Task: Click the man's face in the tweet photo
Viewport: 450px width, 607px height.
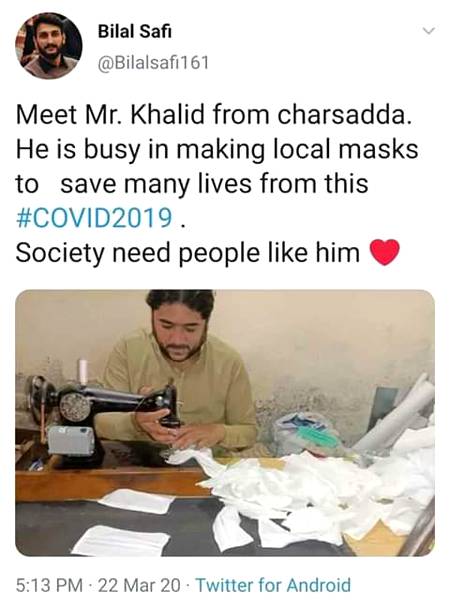Action: [x=178, y=329]
